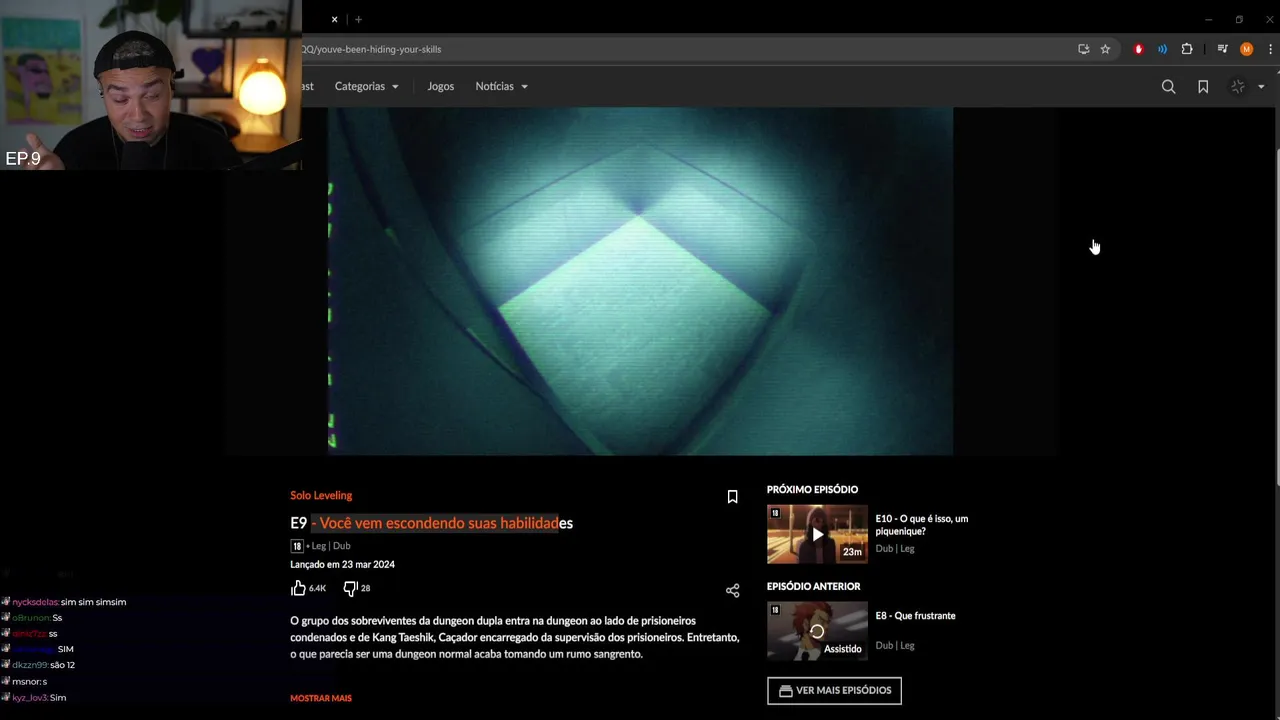Click the E9 episode title heading

[431, 523]
